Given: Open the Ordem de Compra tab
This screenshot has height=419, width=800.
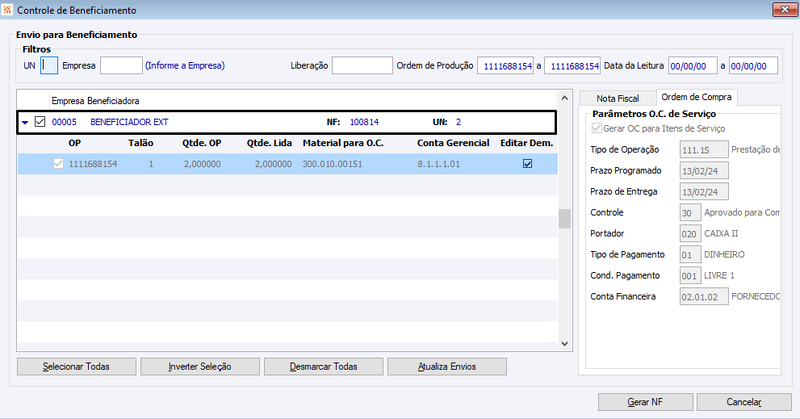Looking at the screenshot, I should [x=696, y=96].
